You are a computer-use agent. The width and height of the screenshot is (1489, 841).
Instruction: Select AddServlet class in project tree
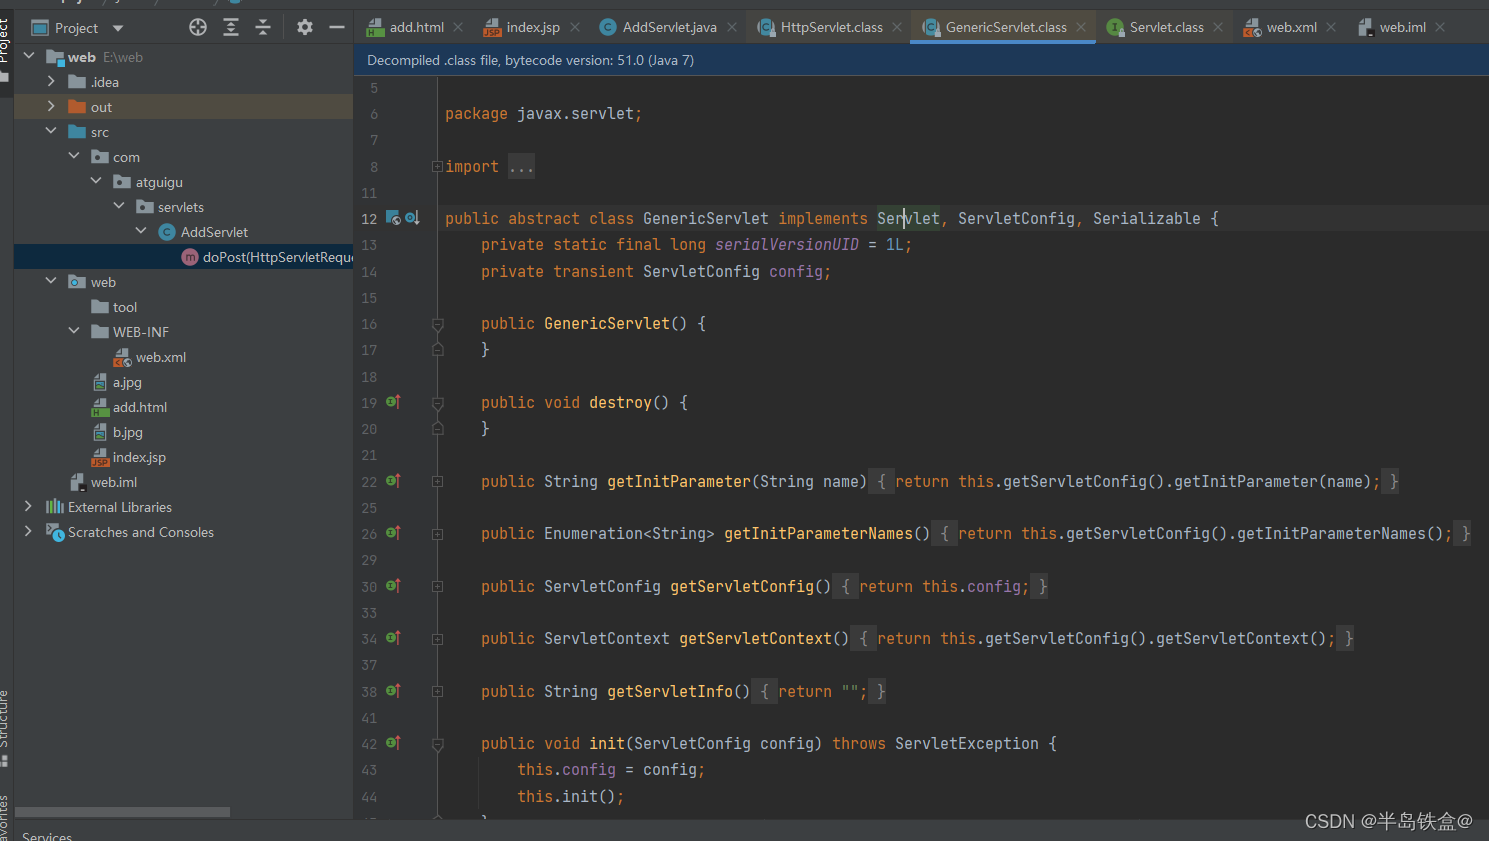click(x=203, y=232)
